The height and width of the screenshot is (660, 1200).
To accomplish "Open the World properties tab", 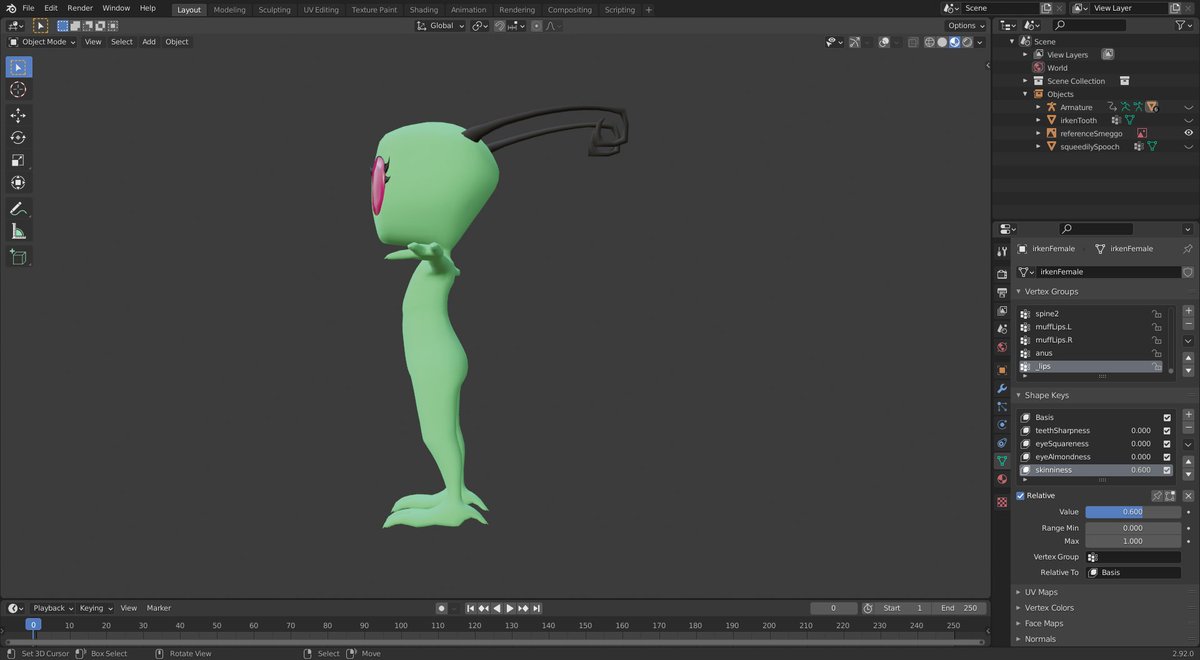I will [x=1002, y=347].
